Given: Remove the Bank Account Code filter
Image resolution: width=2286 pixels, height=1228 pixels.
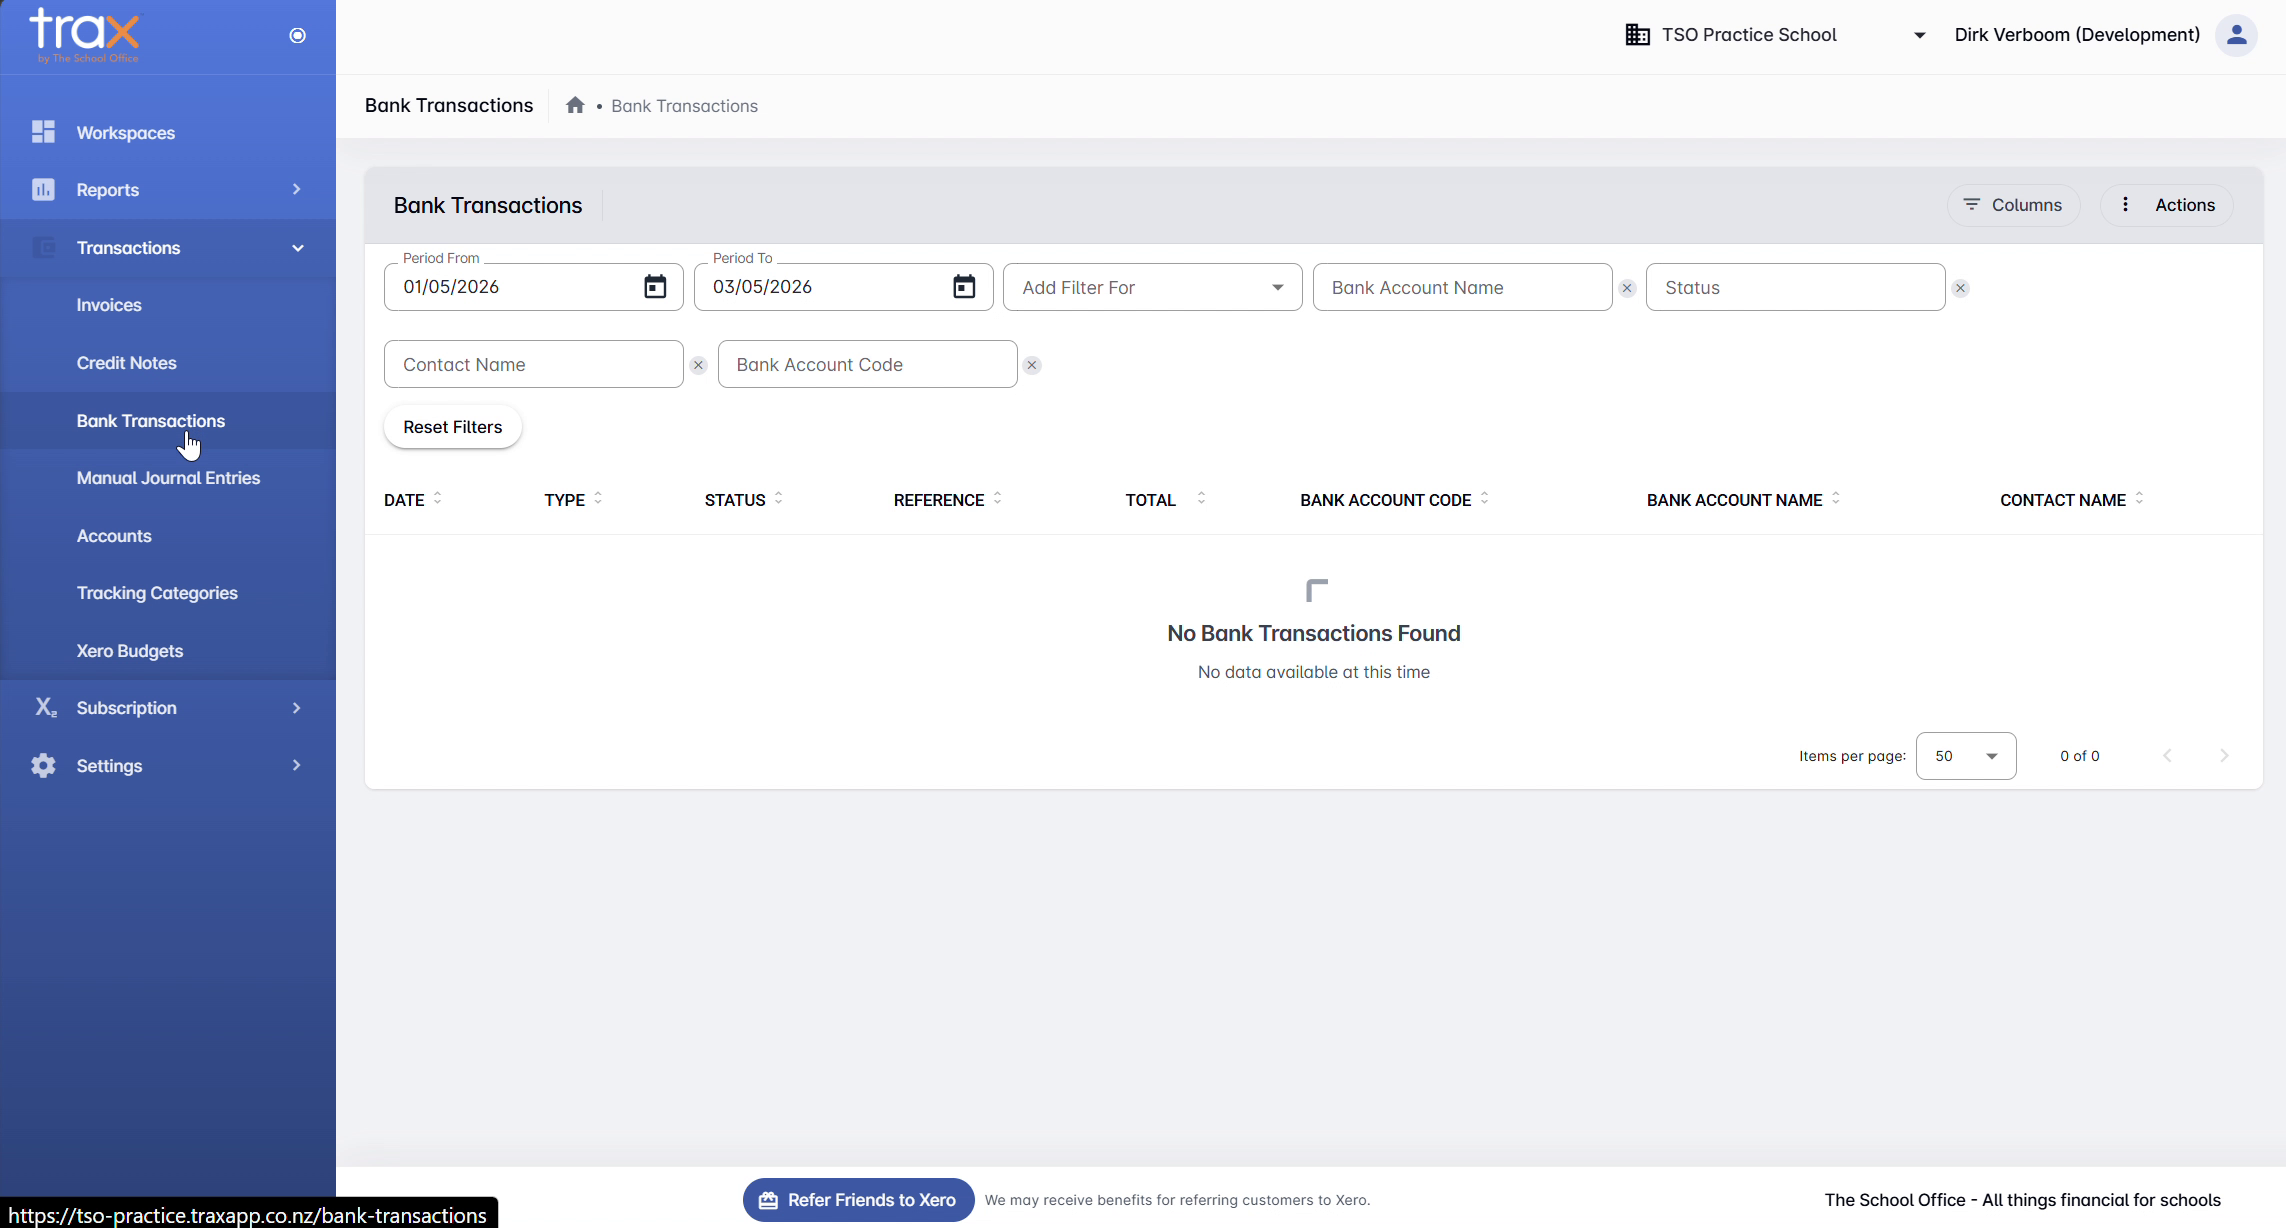Looking at the screenshot, I should coord(1032,365).
